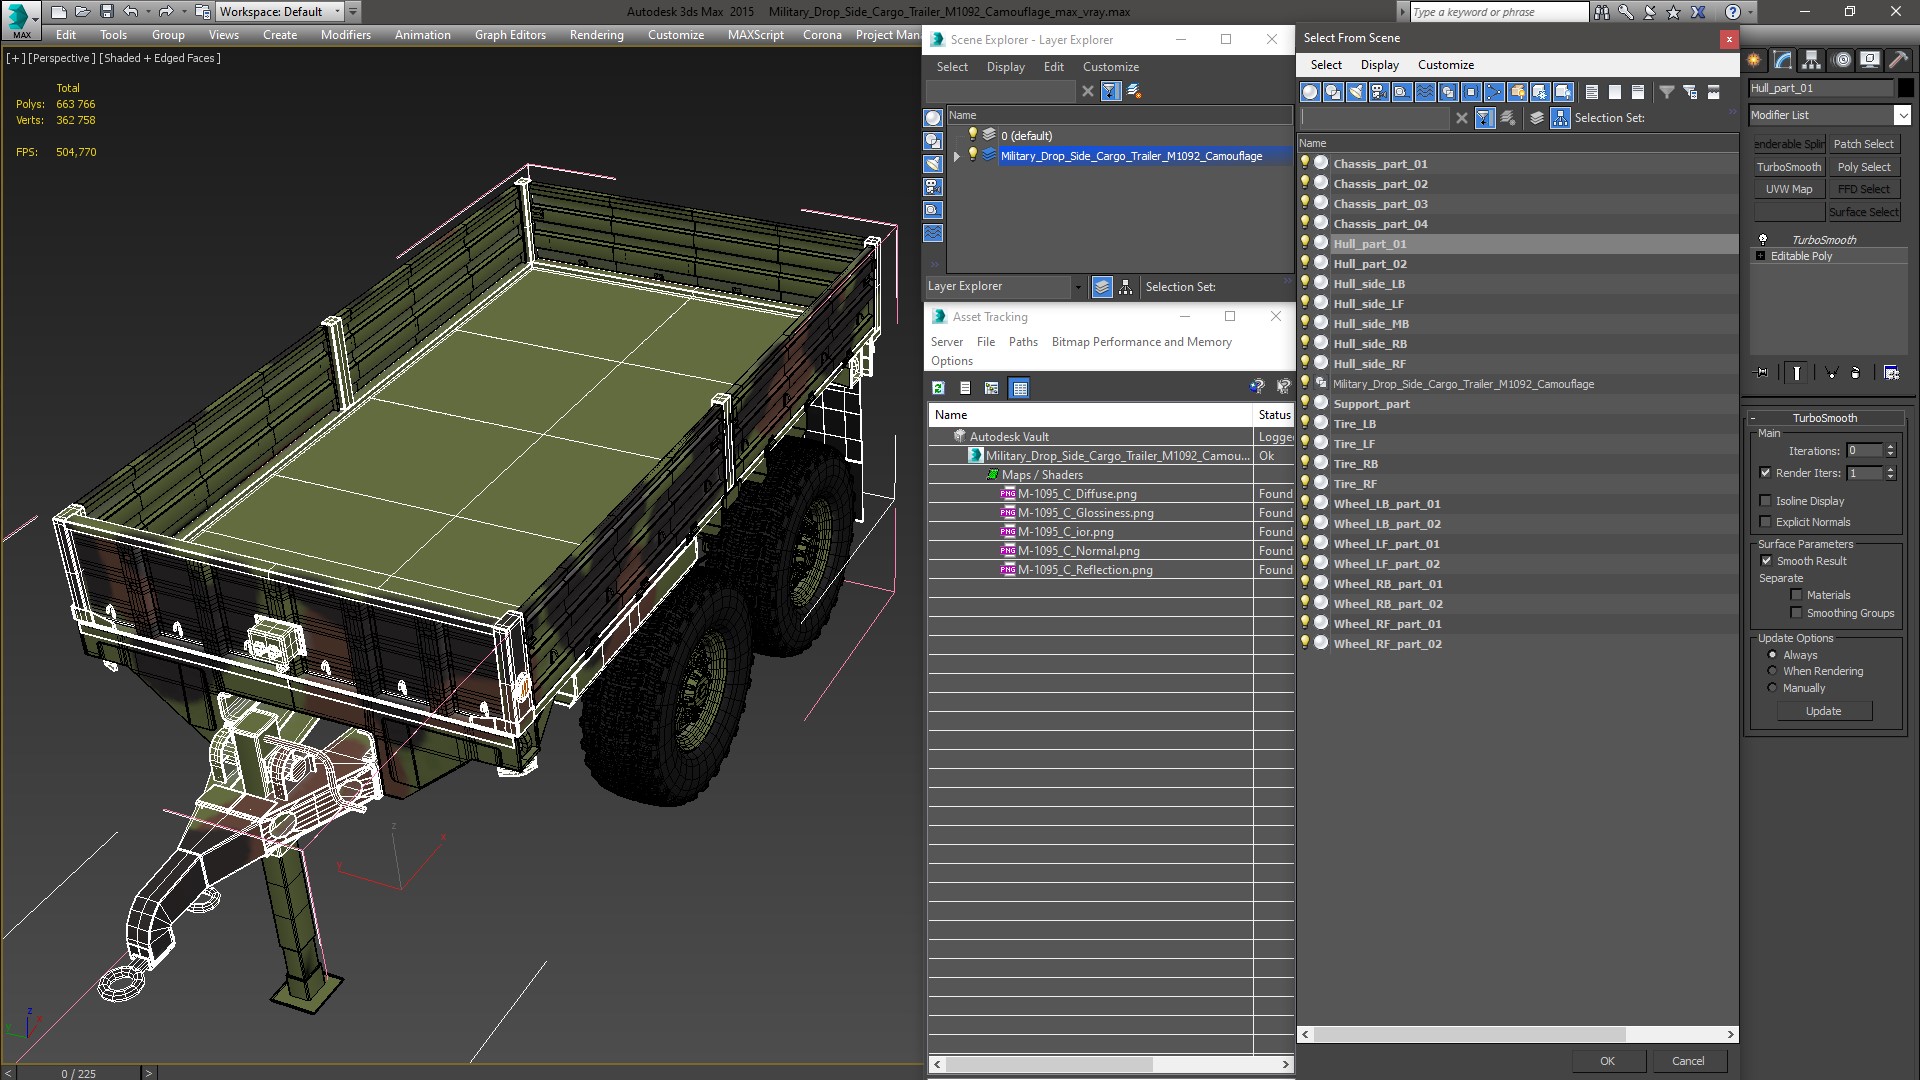The width and height of the screenshot is (1920, 1080).
Task: Click UVW Map modifier button
Action: [x=1789, y=189]
